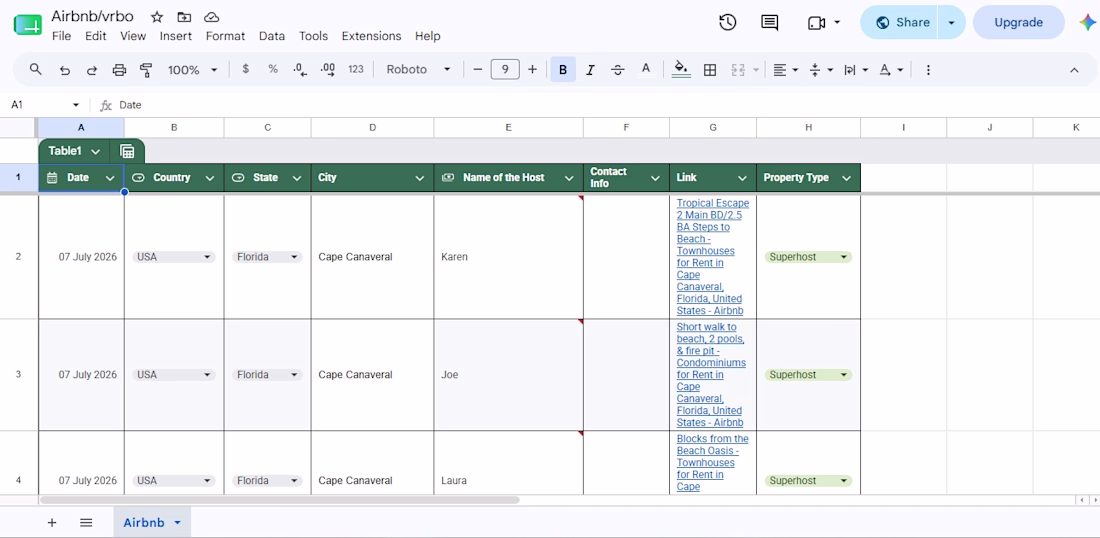Format as percent
The image size is (1100, 538).
point(273,69)
